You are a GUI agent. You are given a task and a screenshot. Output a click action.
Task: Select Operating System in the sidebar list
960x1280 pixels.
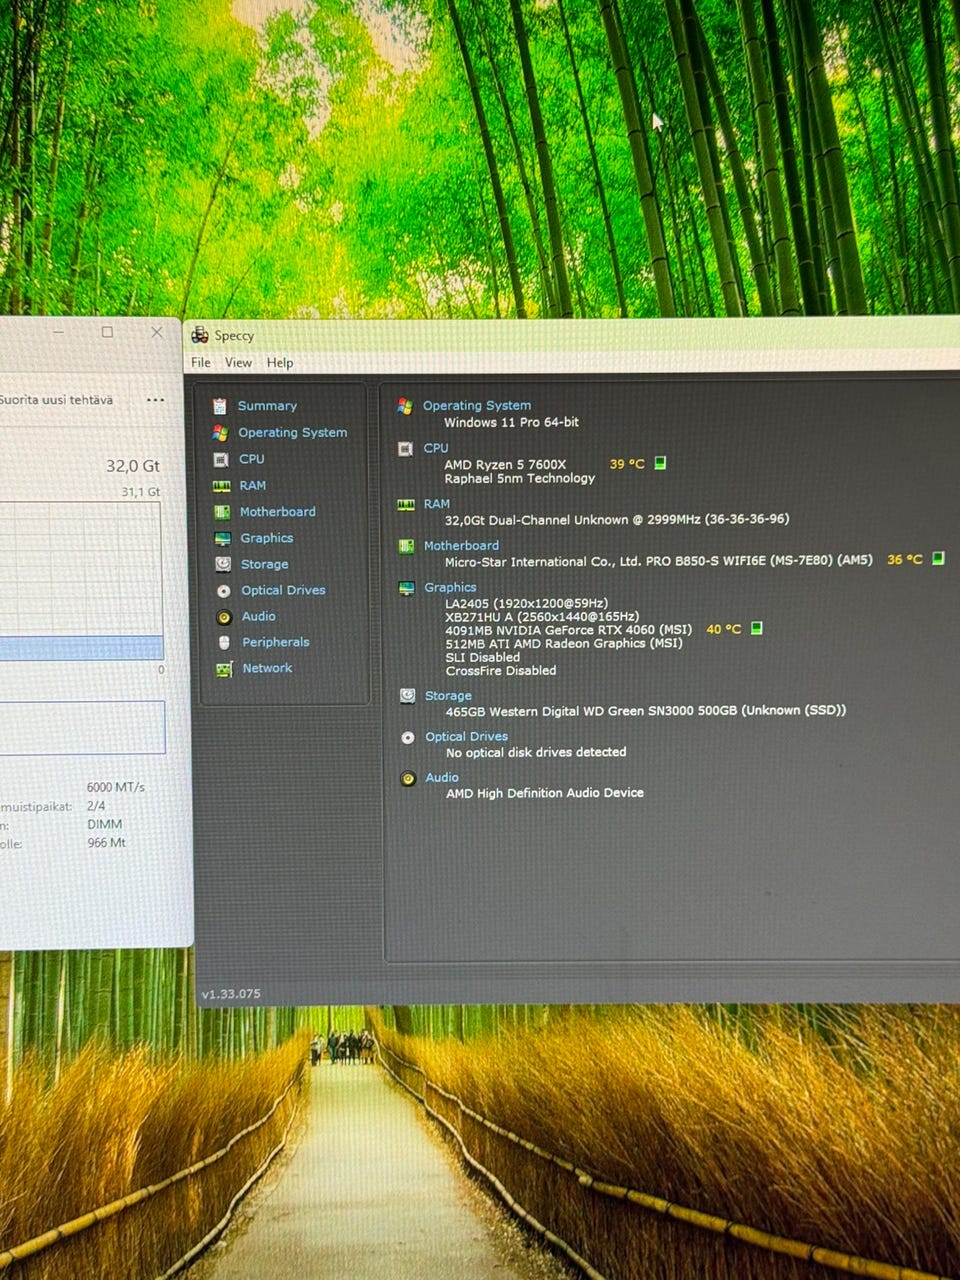coord(293,432)
